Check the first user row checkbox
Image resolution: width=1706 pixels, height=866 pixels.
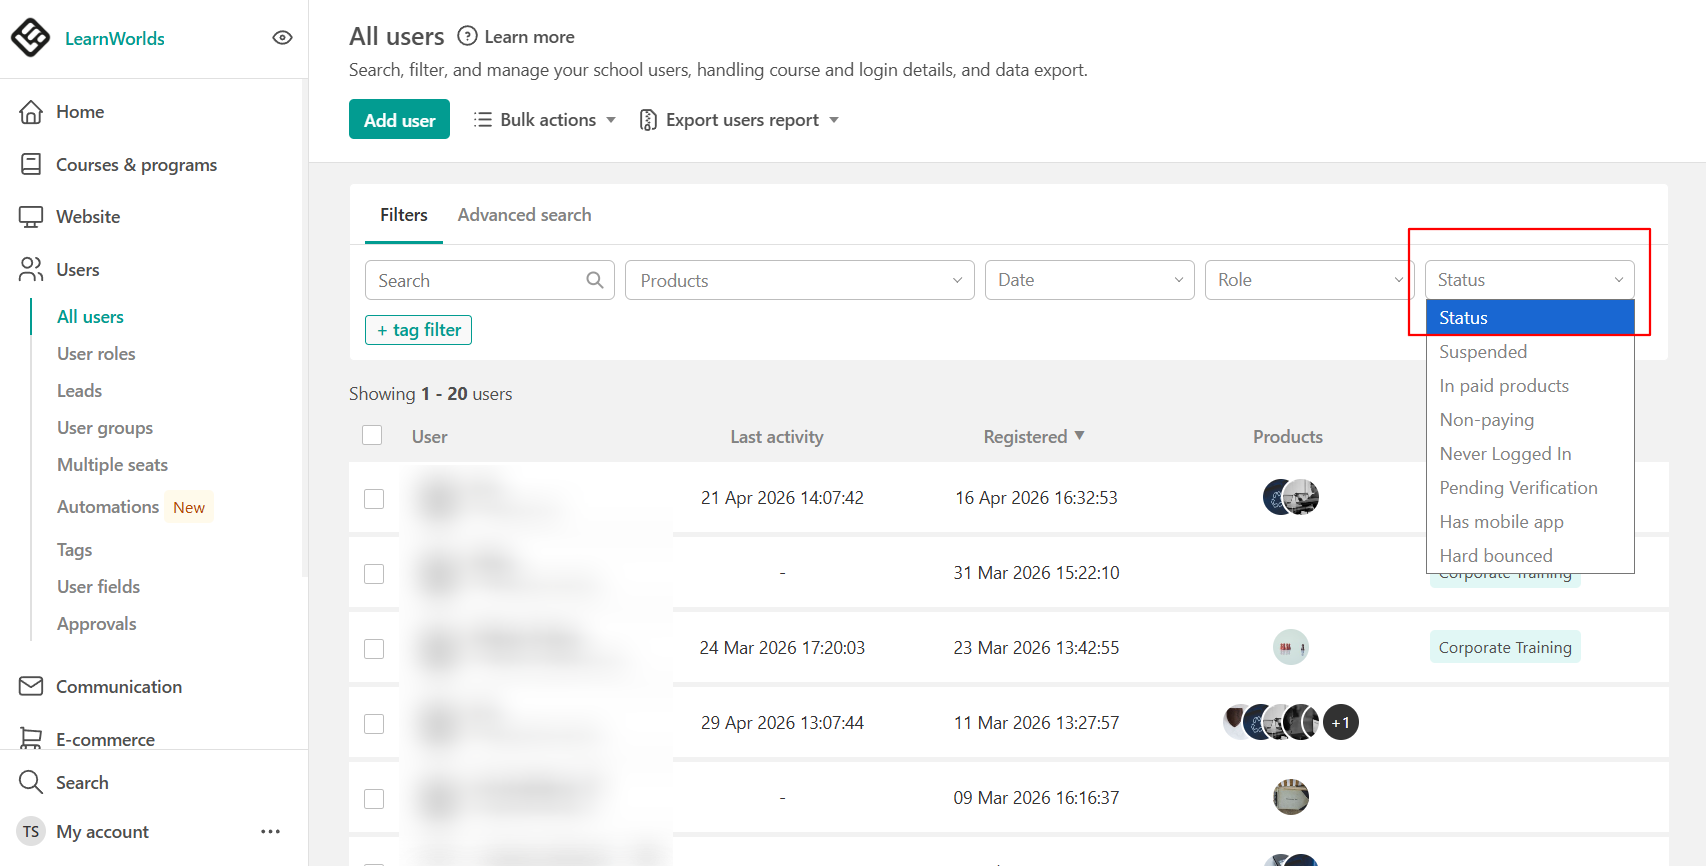click(x=374, y=498)
